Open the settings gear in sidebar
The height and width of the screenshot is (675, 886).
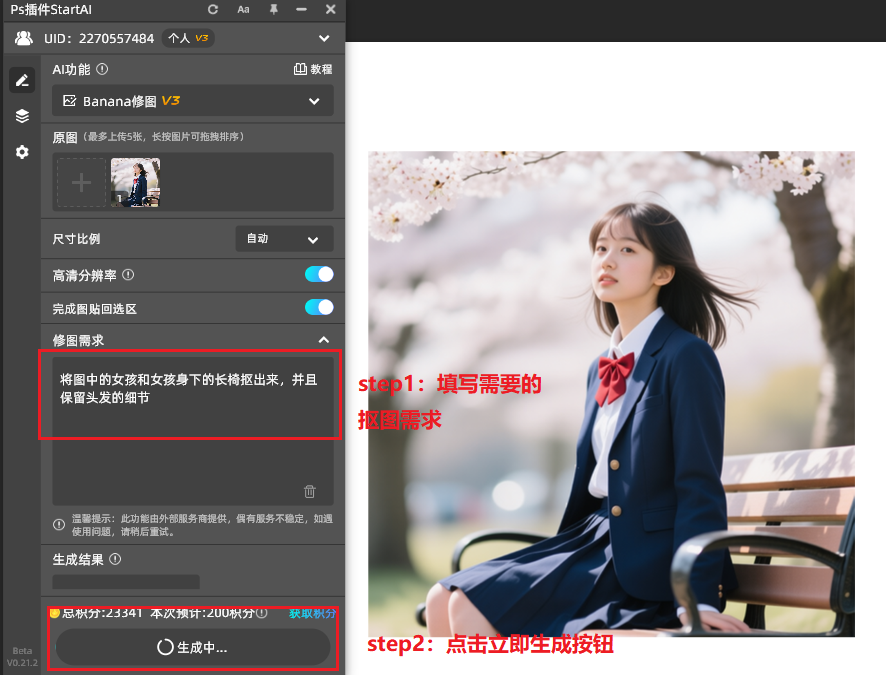click(x=21, y=151)
